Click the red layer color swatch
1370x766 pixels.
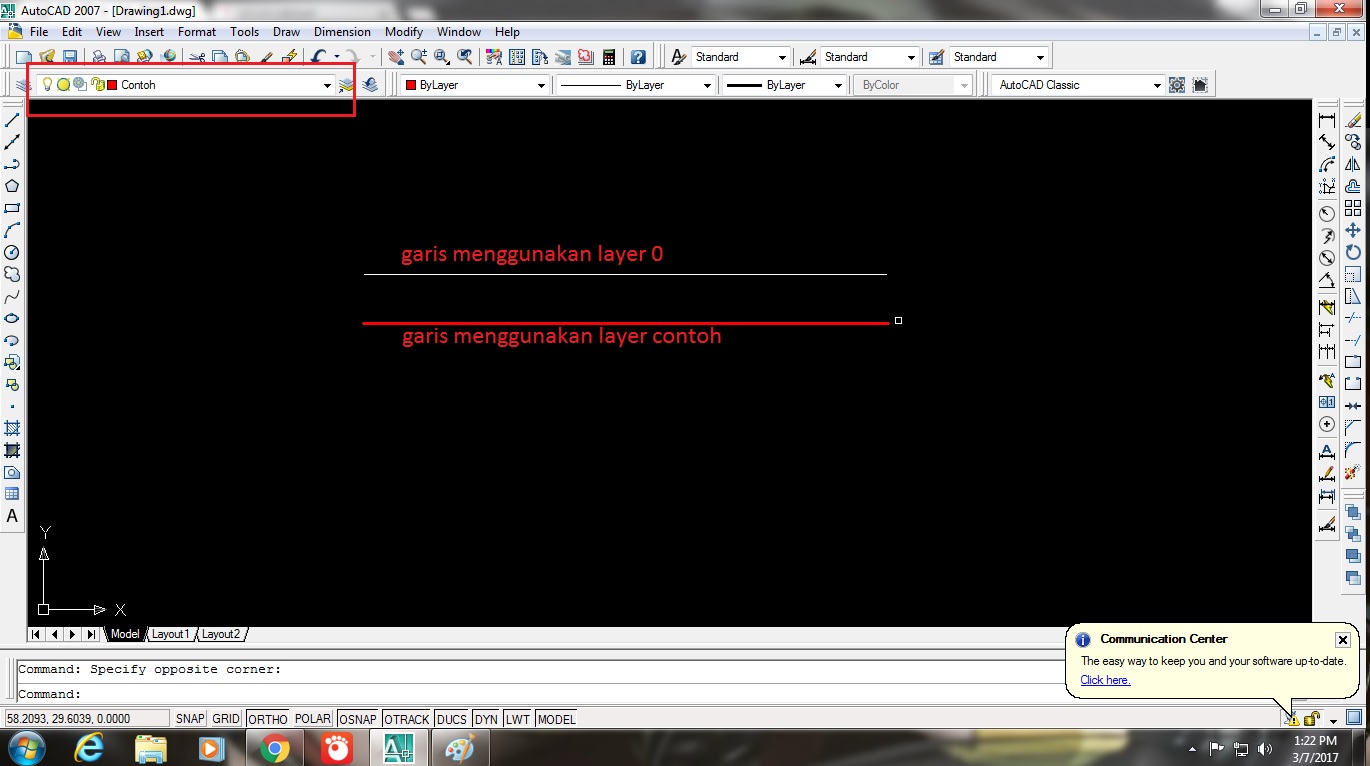point(113,84)
